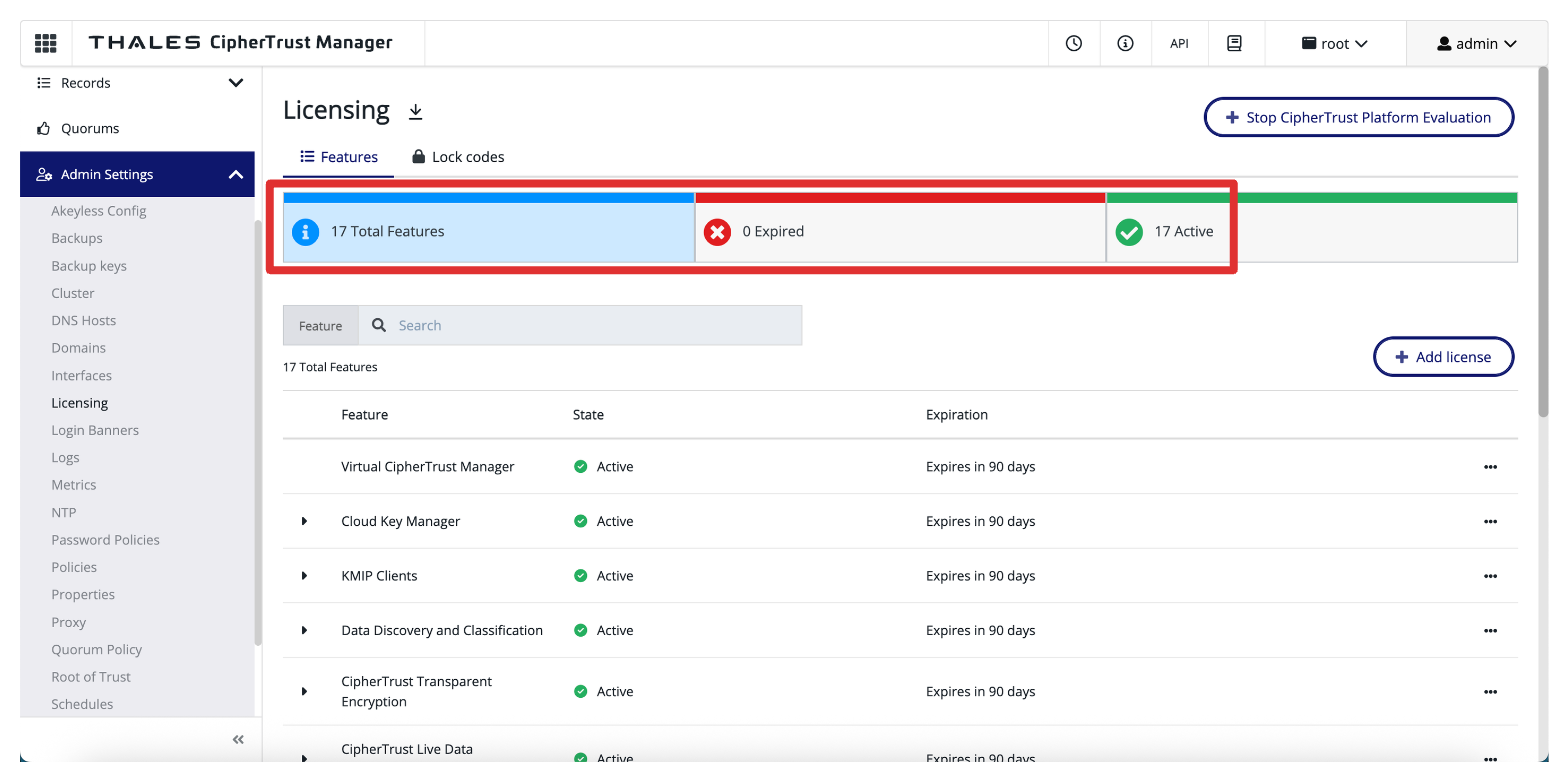This screenshot has width=1568, height=782.
Task: Select Backup keys in the sidebar
Action: pos(89,266)
